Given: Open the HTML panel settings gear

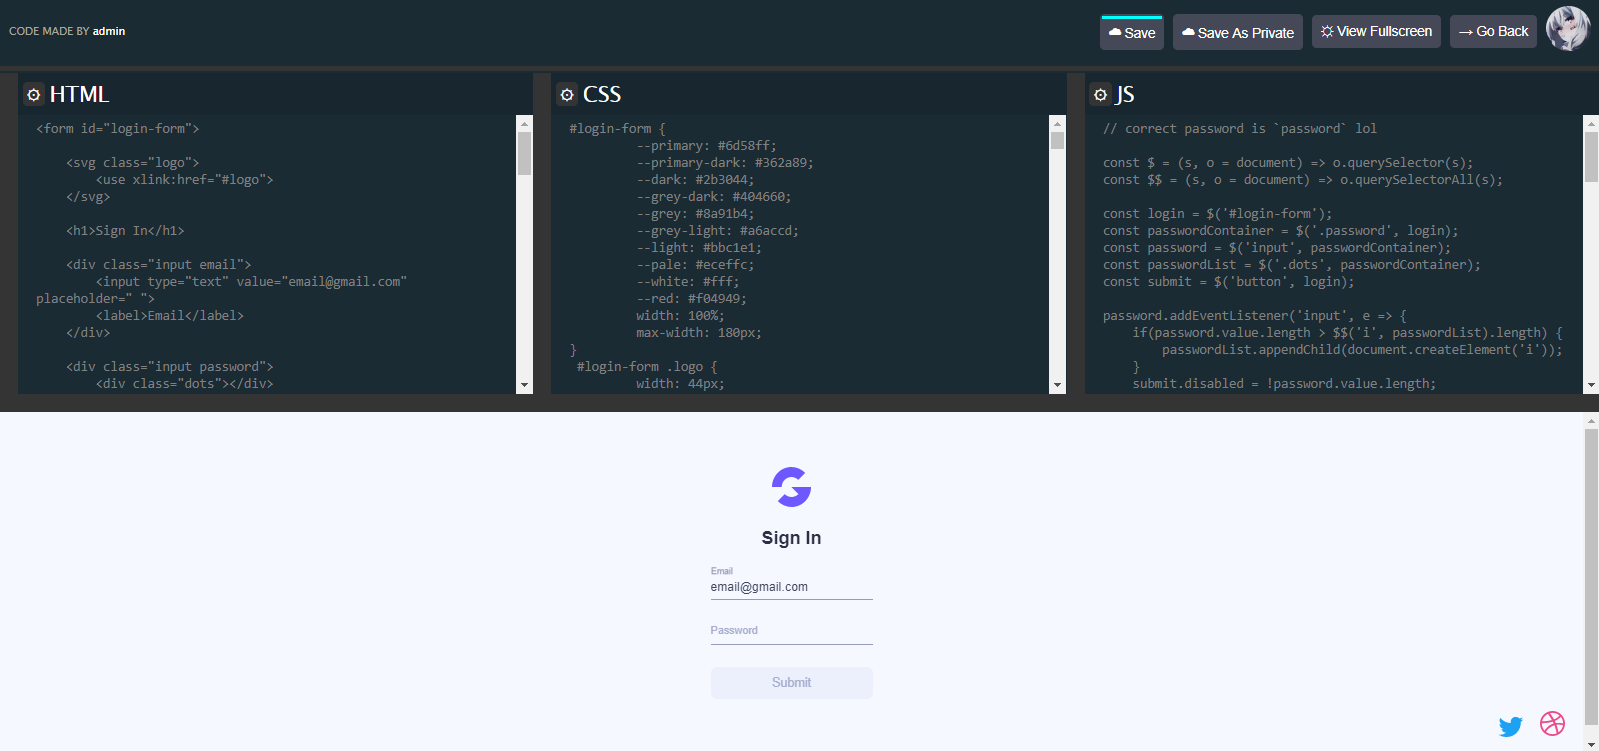Looking at the screenshot, I should click(x=34, y=95).
